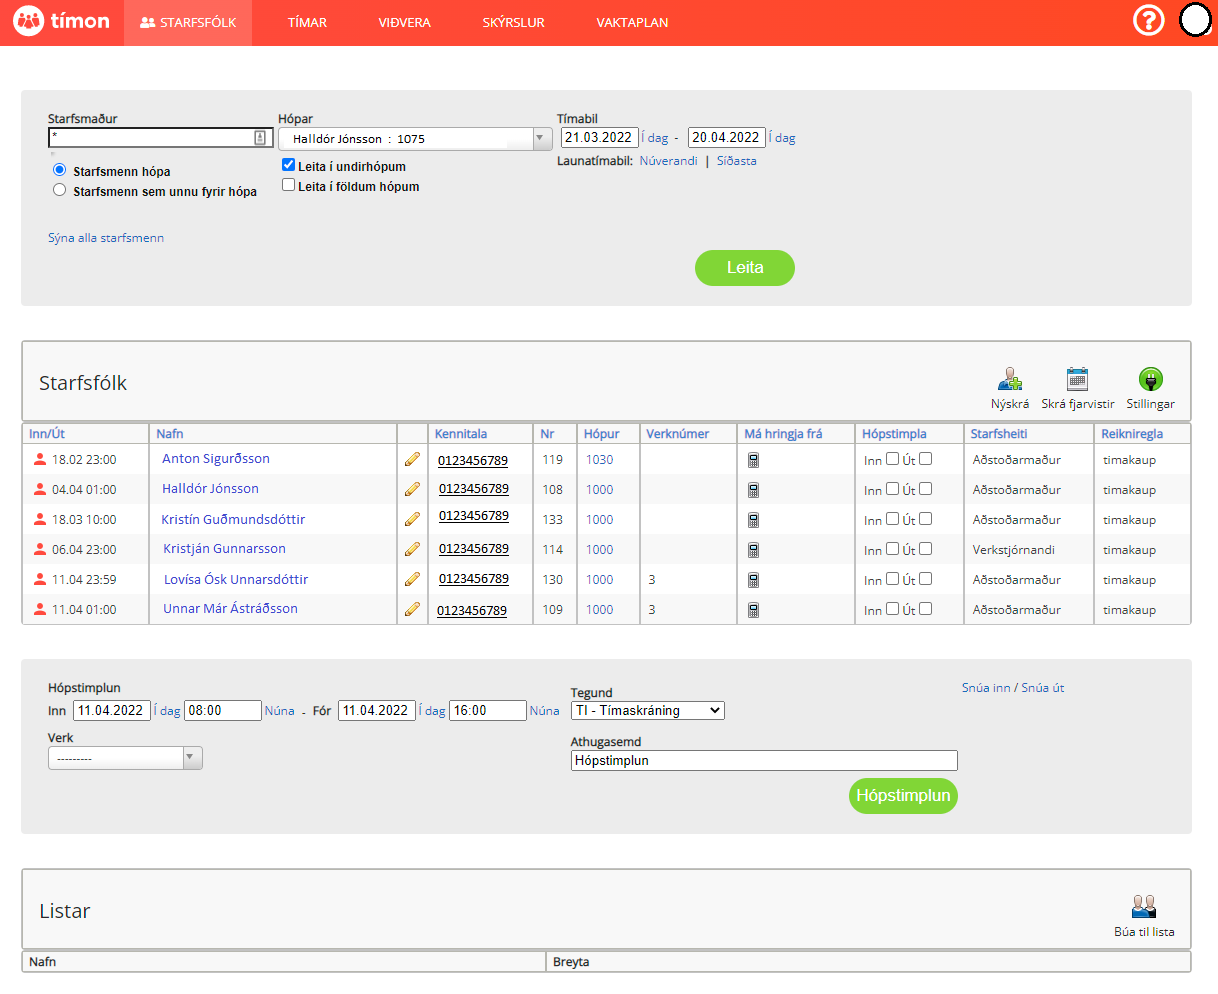Go to the Vaktaplan tab
Image resolution: width=1218 pixels, height=994 pixels.
(x=632, y=22)
